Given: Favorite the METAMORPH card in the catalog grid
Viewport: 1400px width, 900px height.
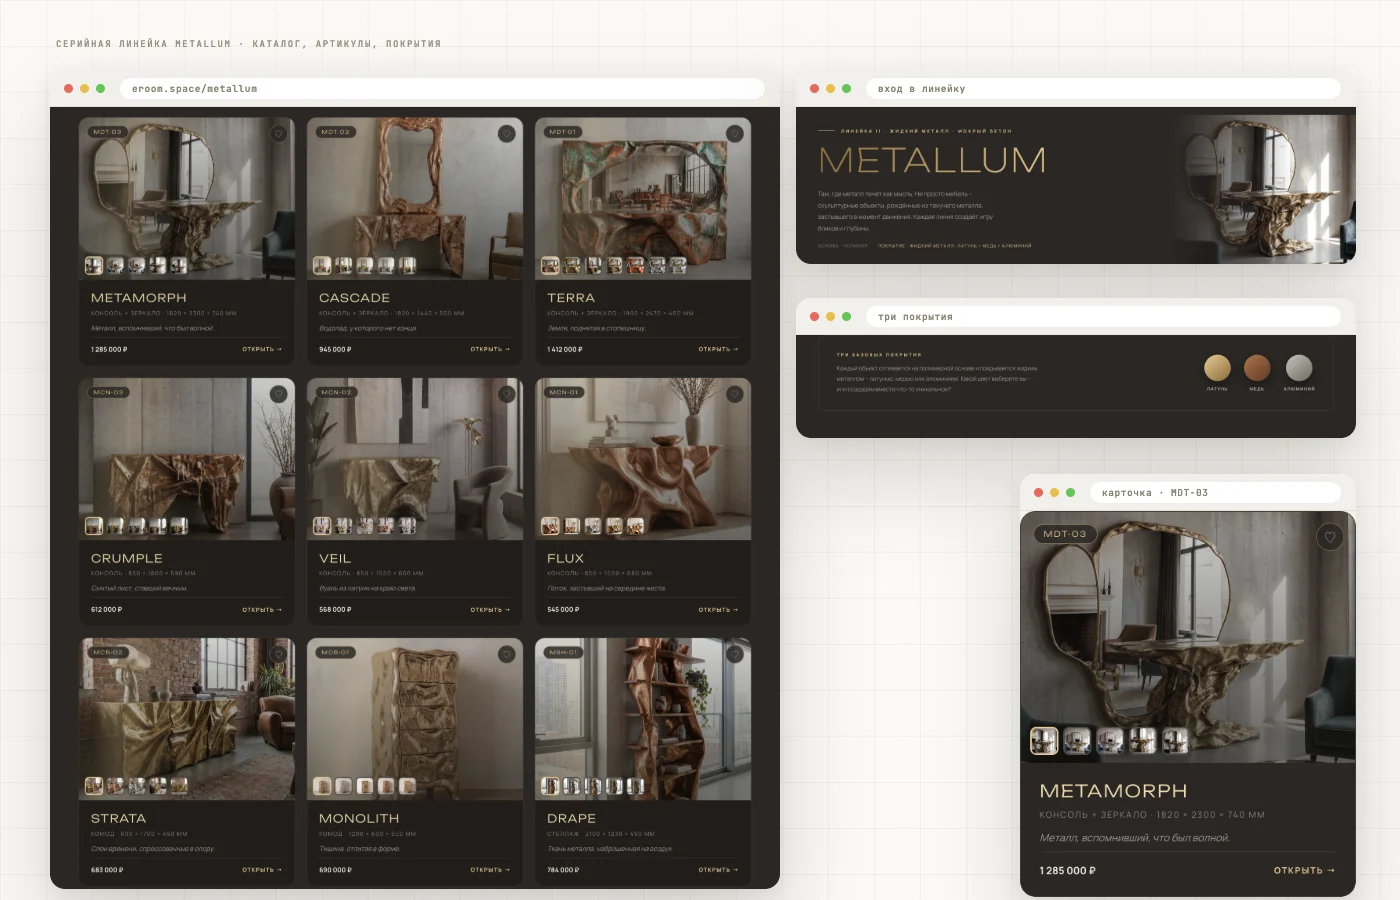Looking at the screenshot, I should pos(279,134).
